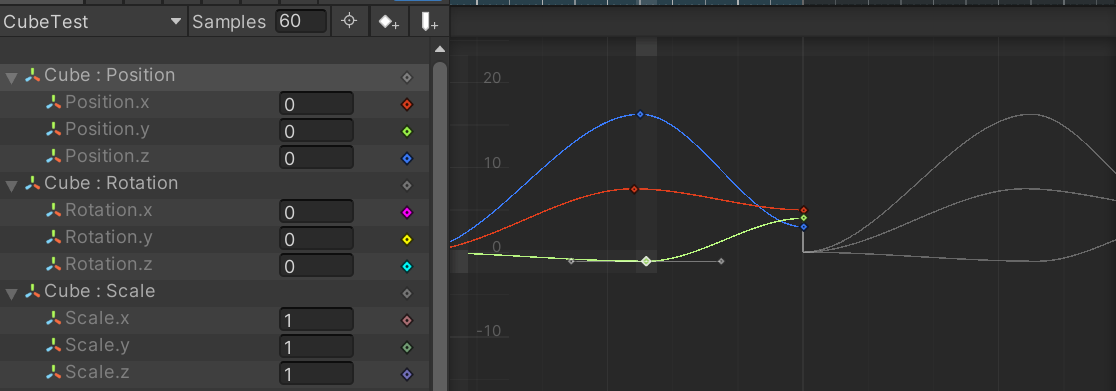Viewport: 1116px width, 391px height.
Task: Click the Add Keyframe button
Action: 389,21
